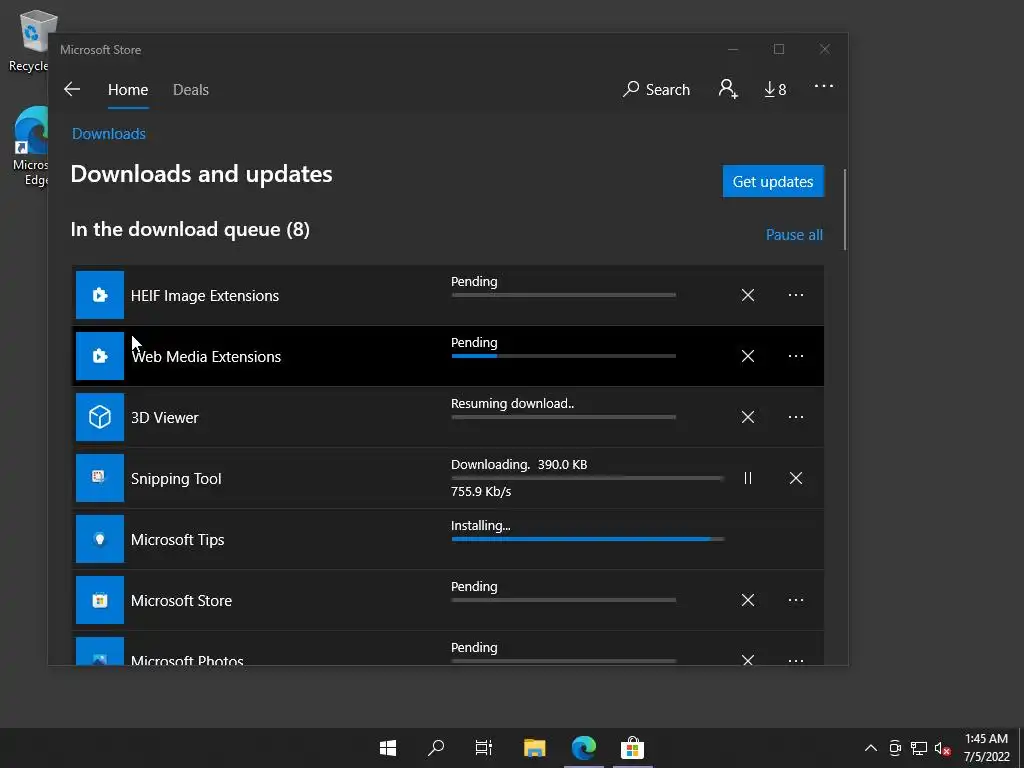This screenshot has height=768, width=1024.
Task: Click the Snipping Tool app icon
Action: [100, 478]
